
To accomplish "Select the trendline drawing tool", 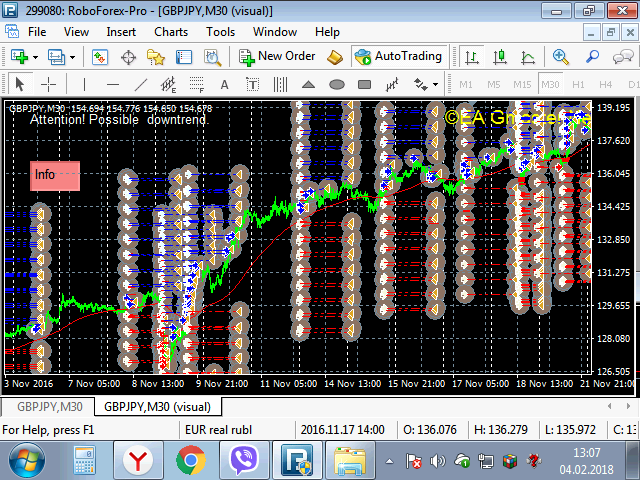I will [141, 84].
